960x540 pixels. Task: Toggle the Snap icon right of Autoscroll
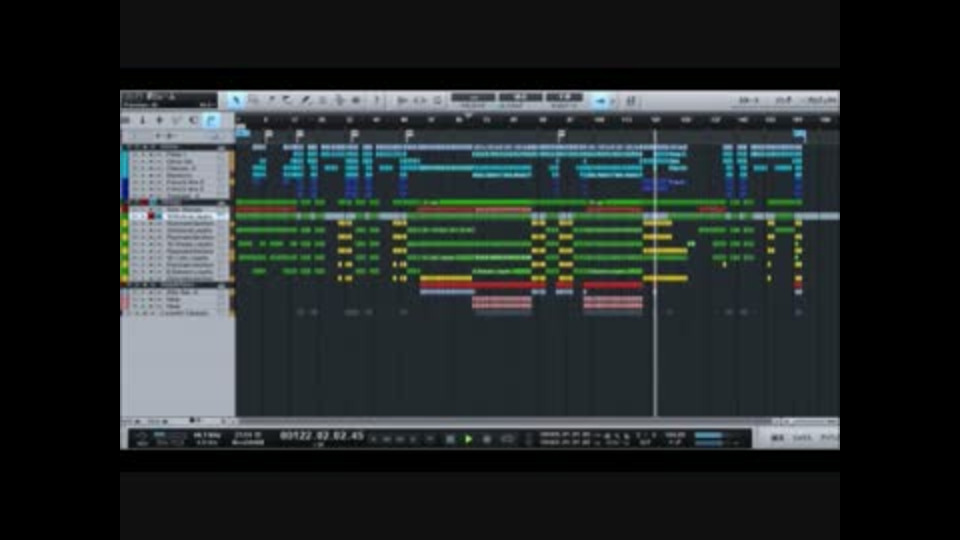[631, 101]
